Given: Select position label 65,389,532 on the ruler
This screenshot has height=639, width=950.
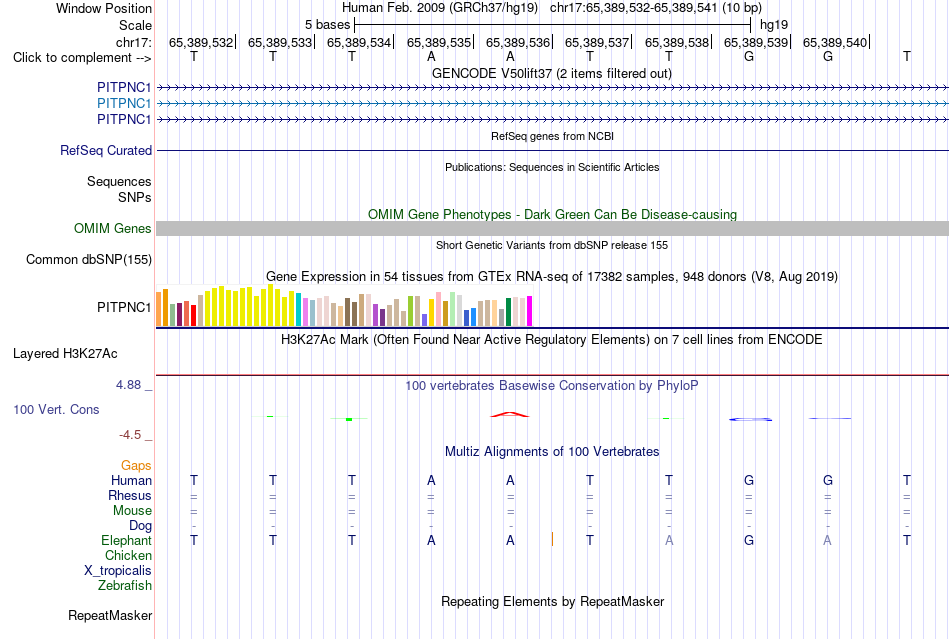Looking at the screenshot, I should [x=201, y=42].
